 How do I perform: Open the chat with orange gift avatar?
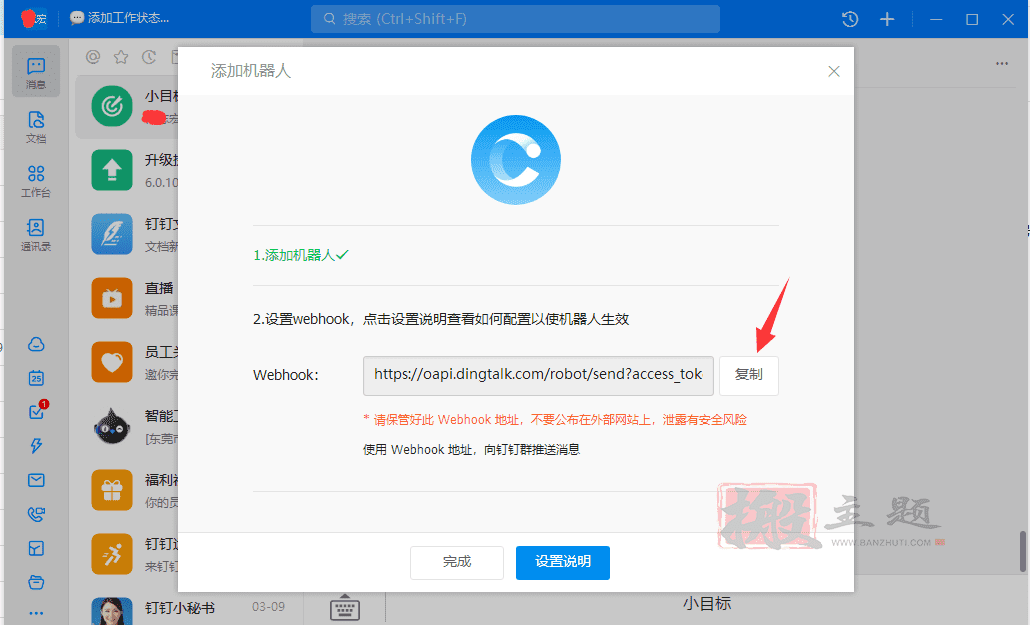[x=126, y=490]
